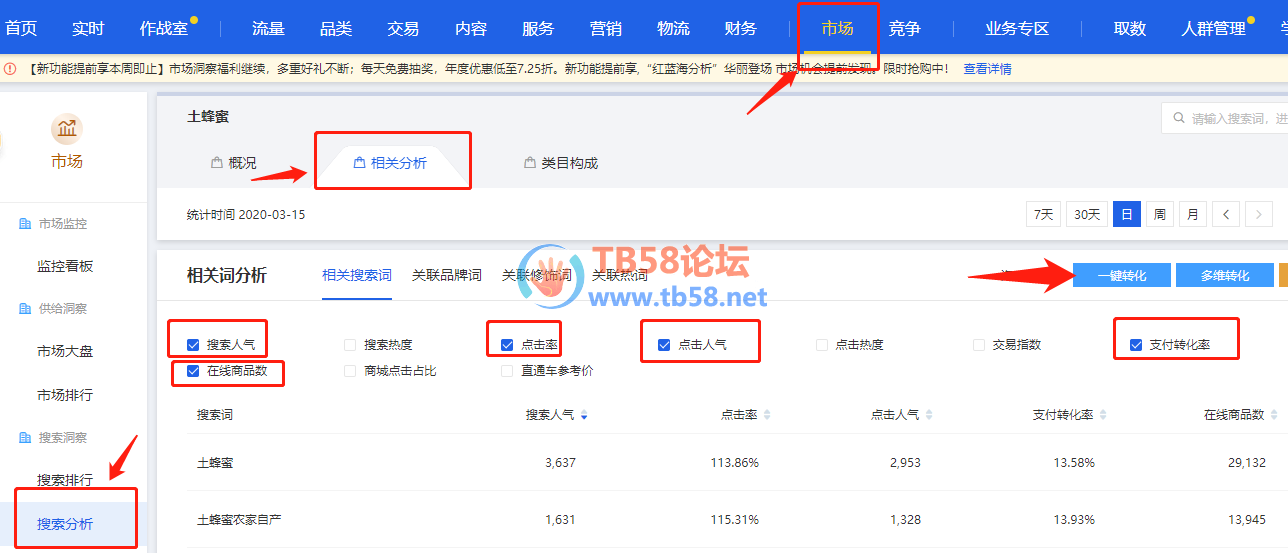Check the 直通车参考价 checkbox

tap(507, 371)
